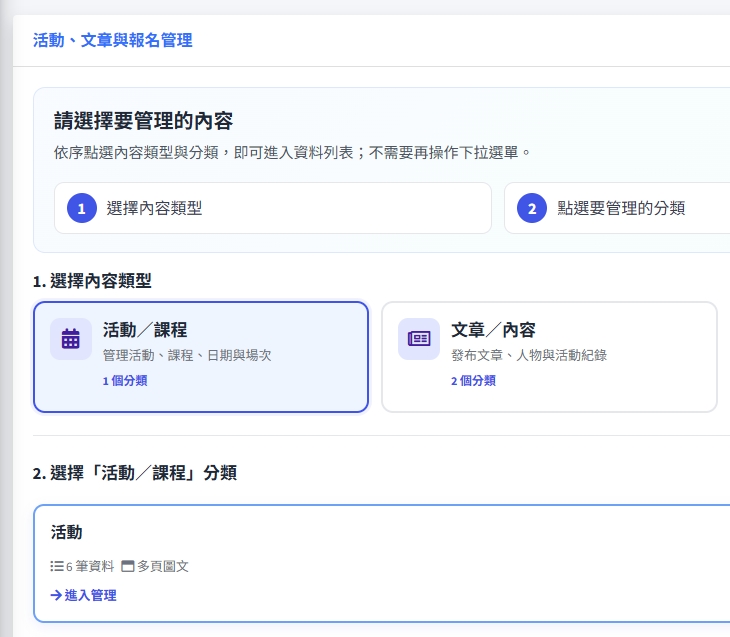Click the step 2 number badge
730x637 pixels.
532,208
